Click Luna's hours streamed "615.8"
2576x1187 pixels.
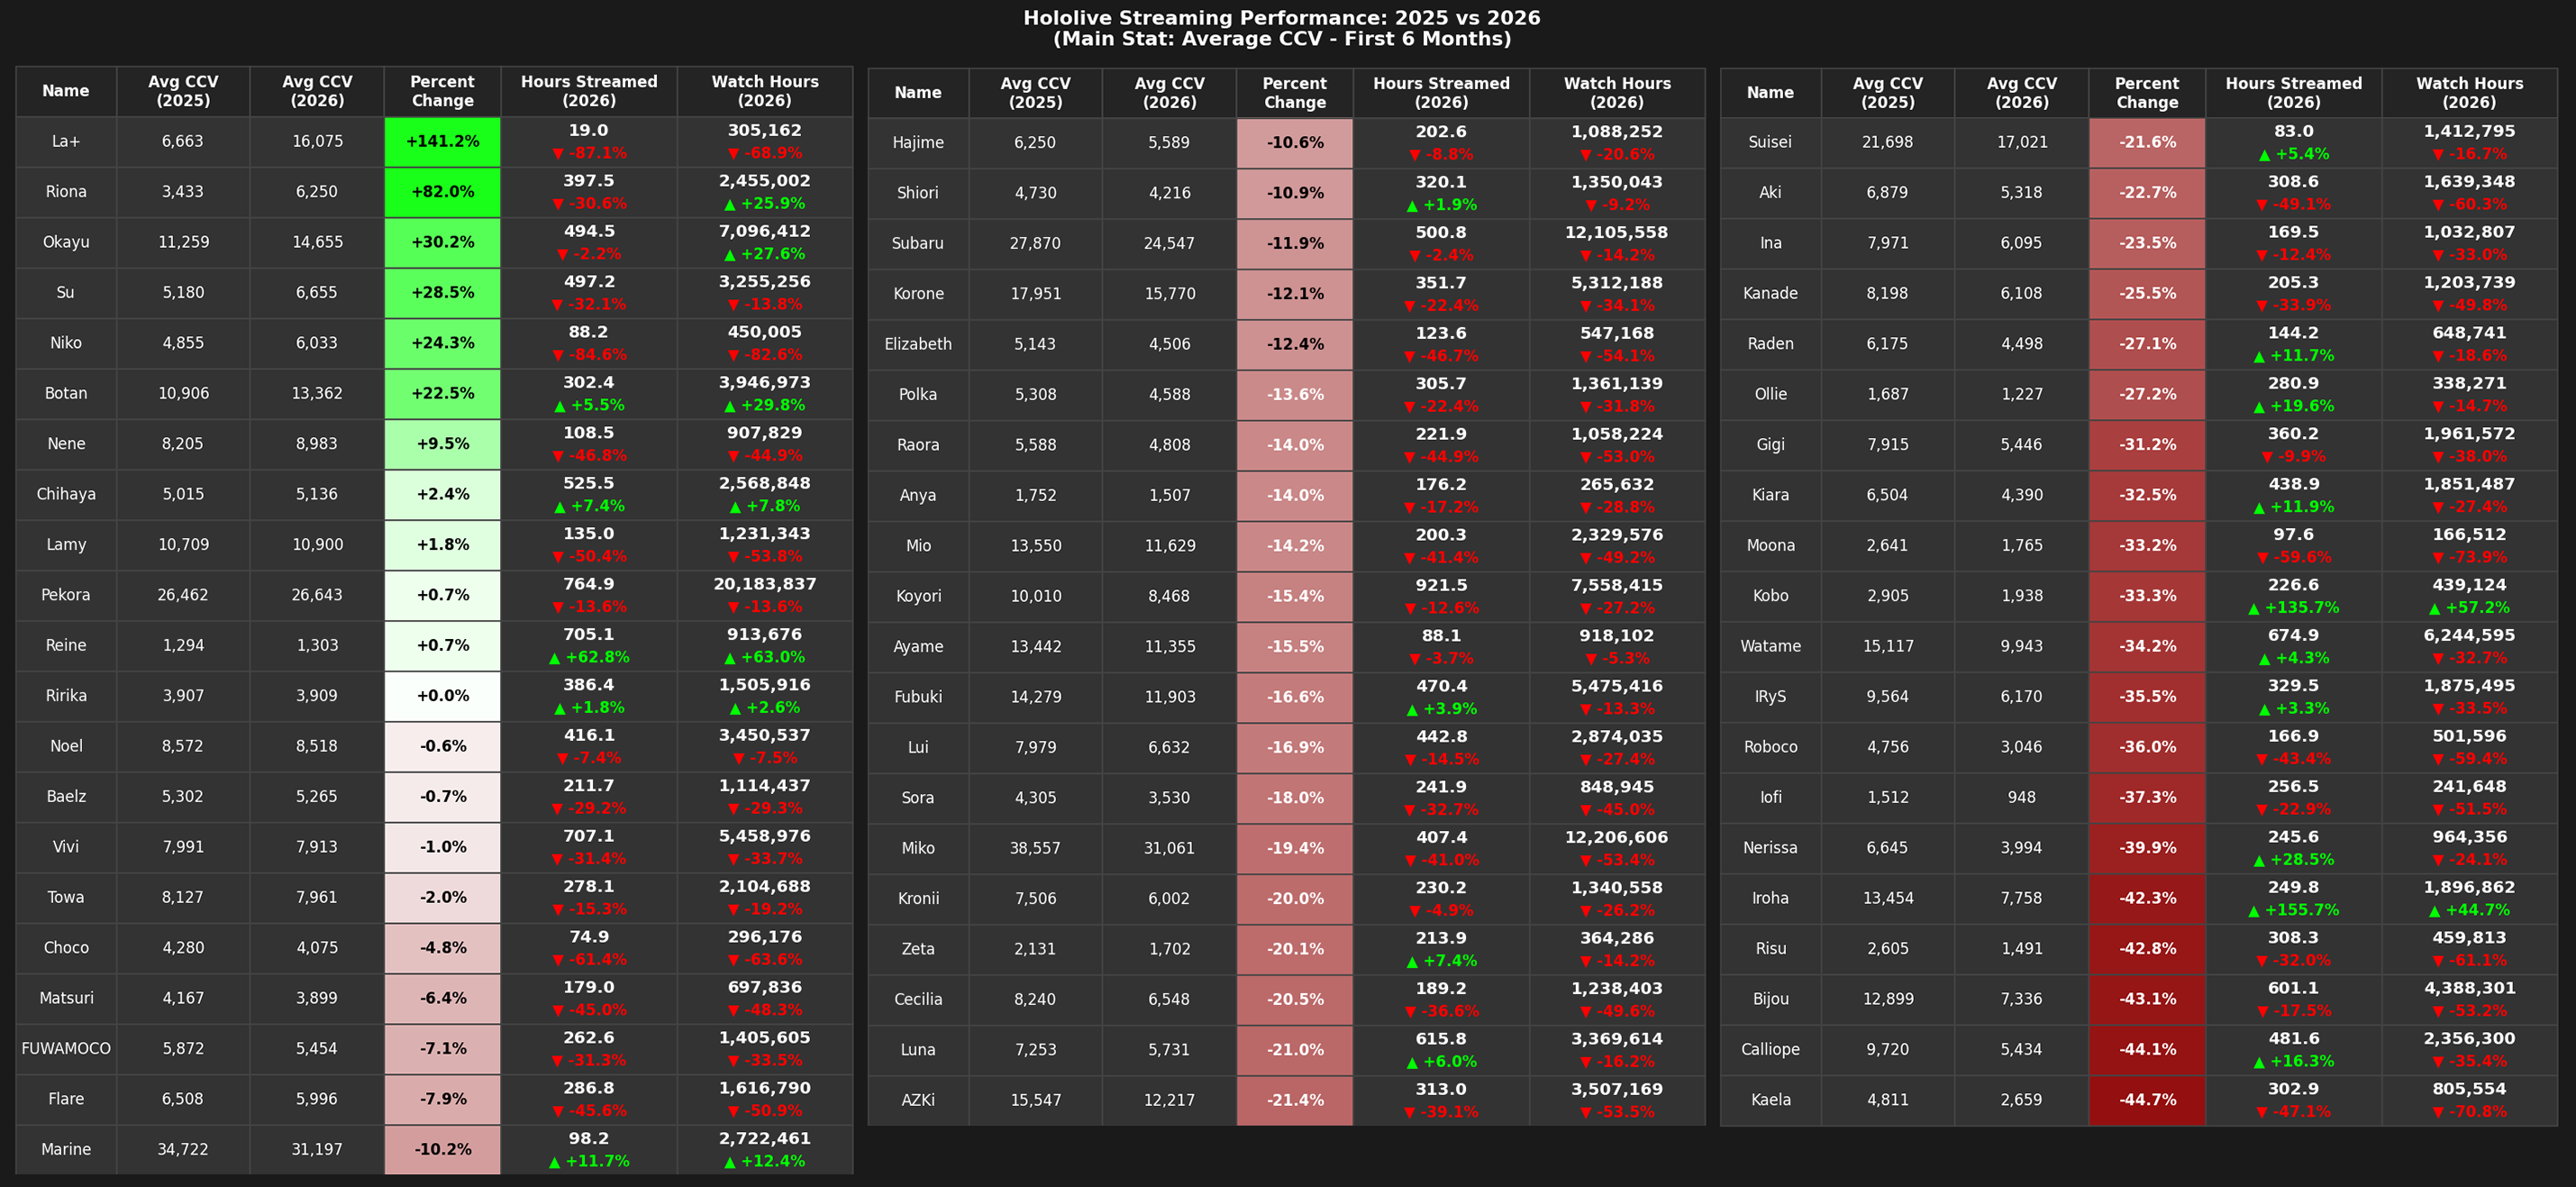coord(1441,1039)
